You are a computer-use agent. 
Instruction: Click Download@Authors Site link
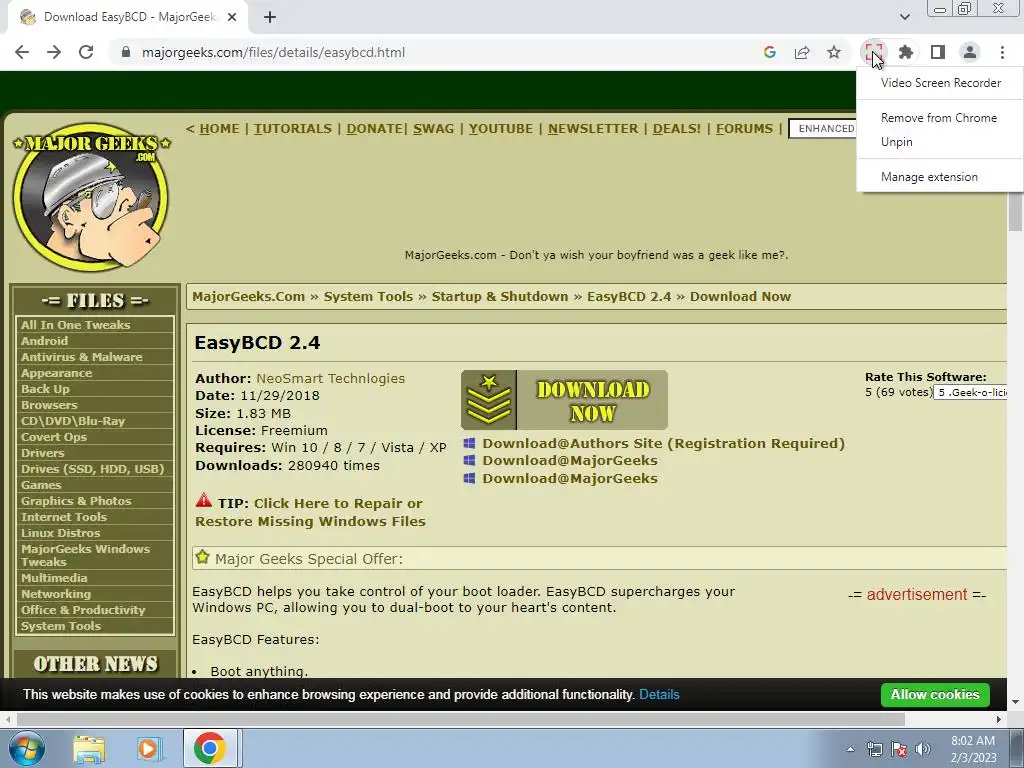pyautogui.click(x=664, y=443)
